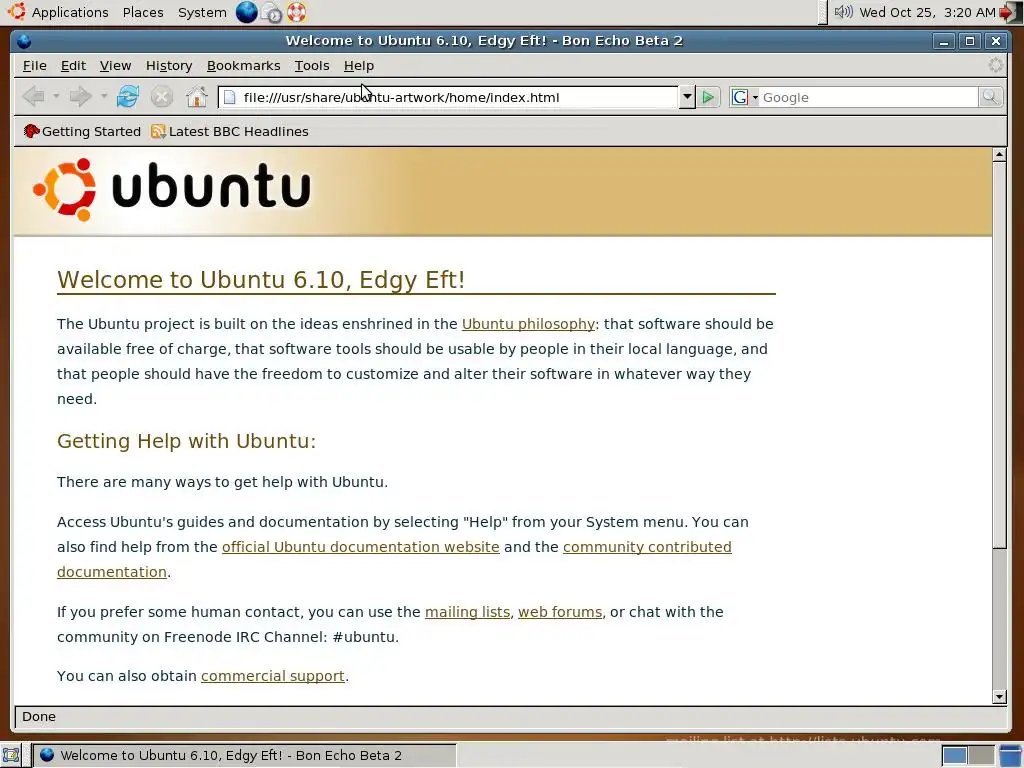
Task: Click the Latest BBC Headlines feed icon
Action: [x=158, y=131]
